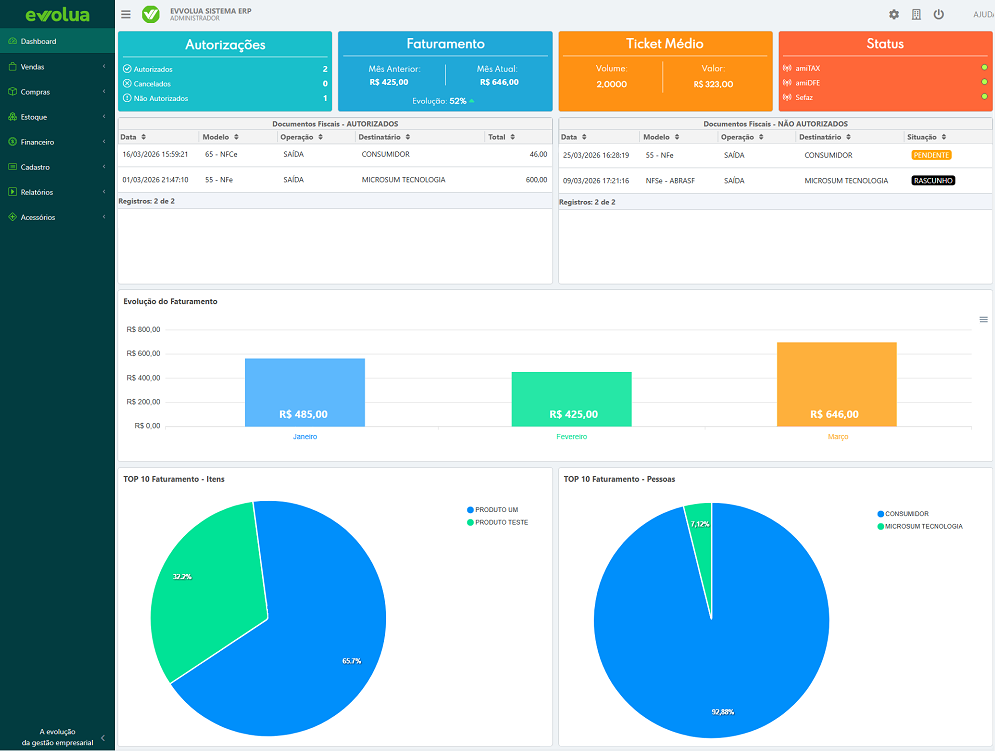This screenshot has height=751, width=995.
Task: Click the orange Março bar
Action: point(836,384)
